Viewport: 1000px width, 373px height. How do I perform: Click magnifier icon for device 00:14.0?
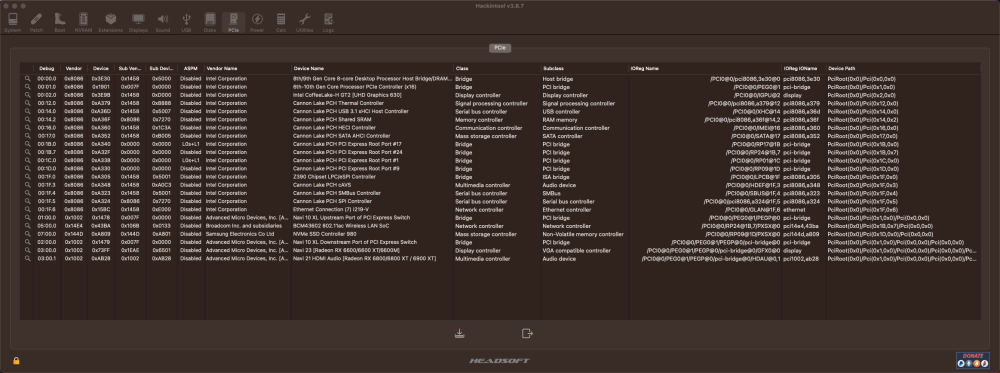click(x=27, y=111)
